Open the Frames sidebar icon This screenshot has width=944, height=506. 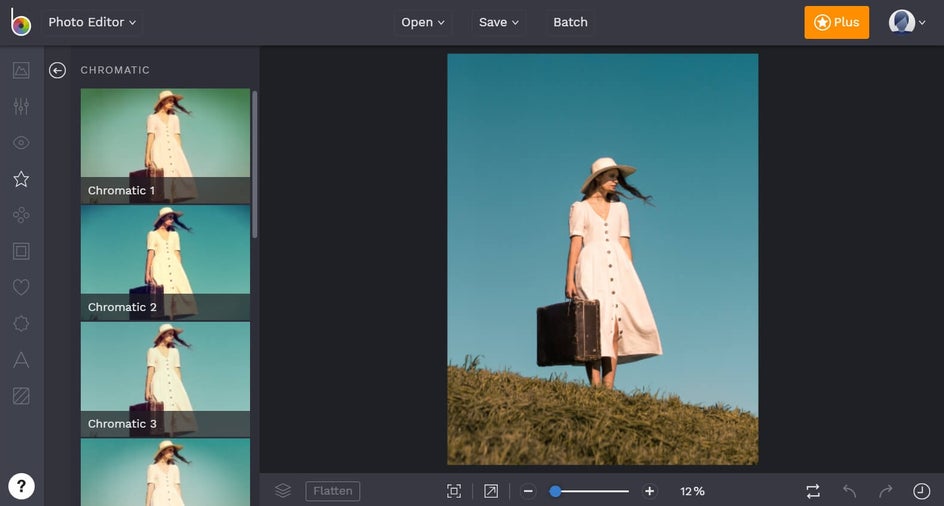coord(21,251)
